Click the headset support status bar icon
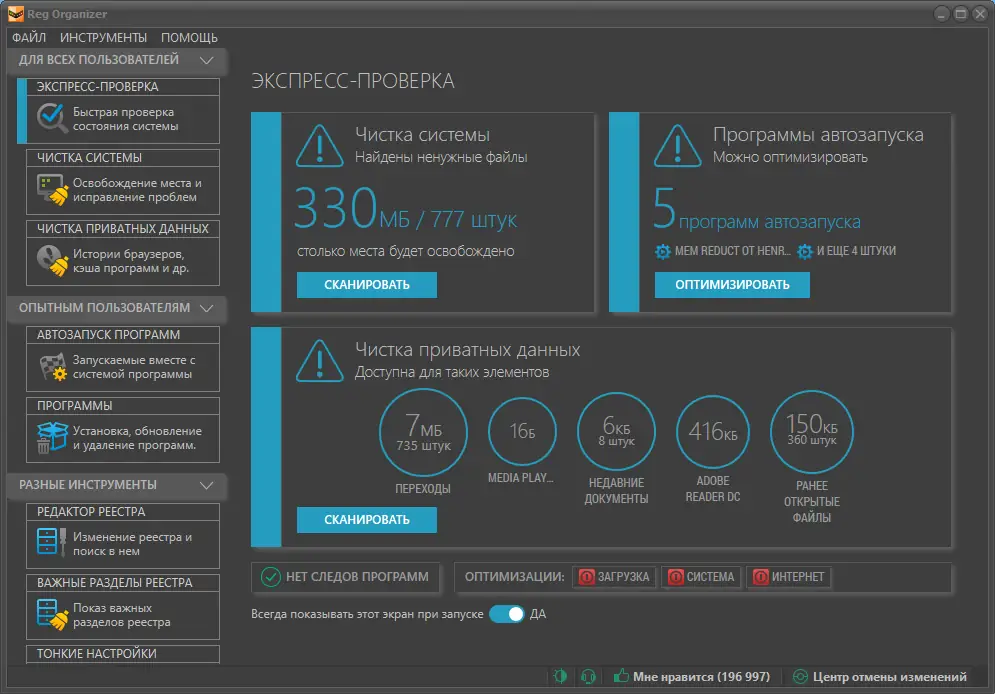 588,677
